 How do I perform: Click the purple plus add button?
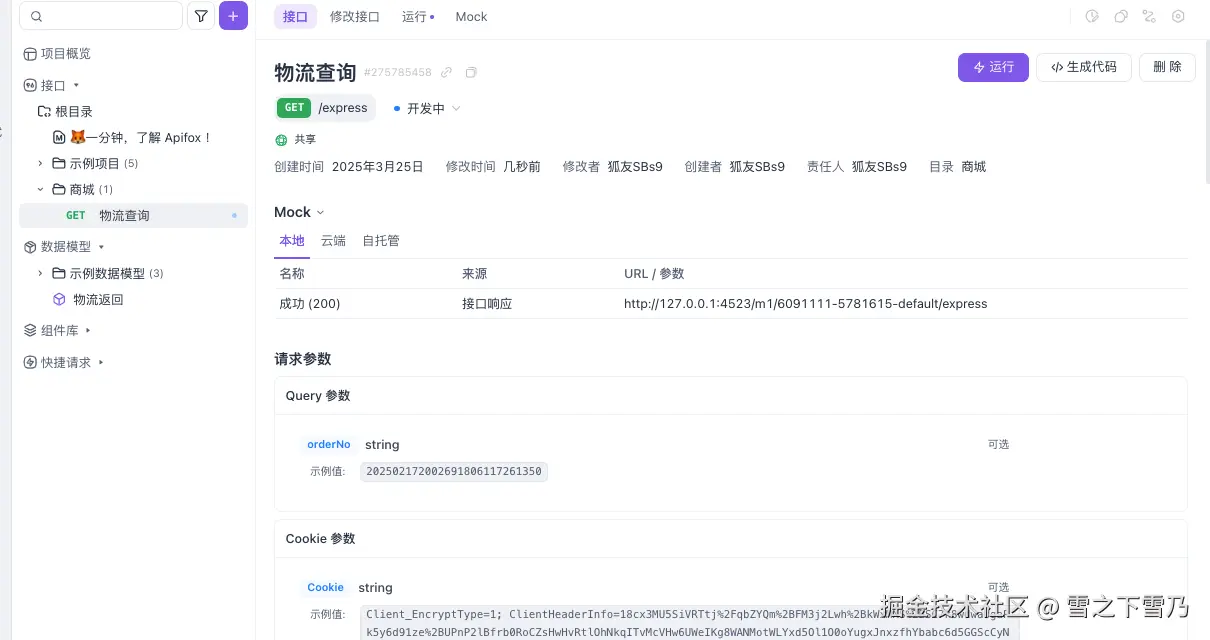pyautogui.click(x=233, y=16)
